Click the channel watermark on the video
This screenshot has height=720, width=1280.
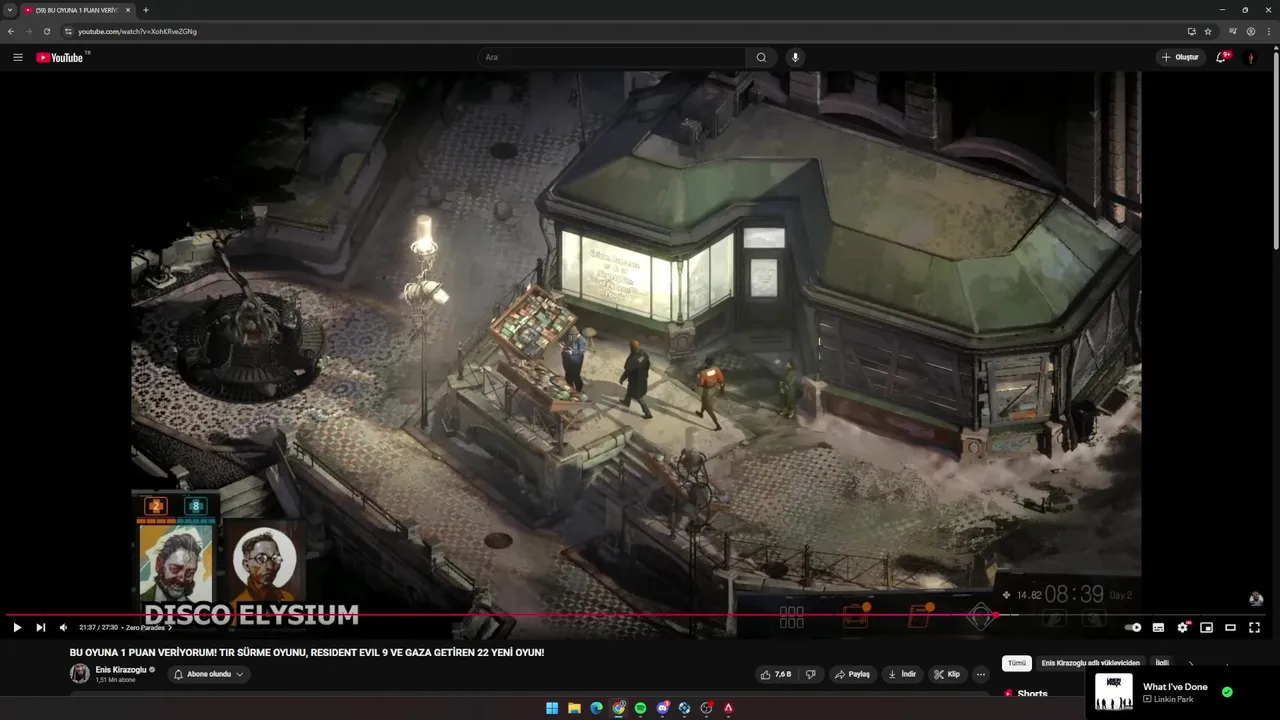pos(1256,598)
